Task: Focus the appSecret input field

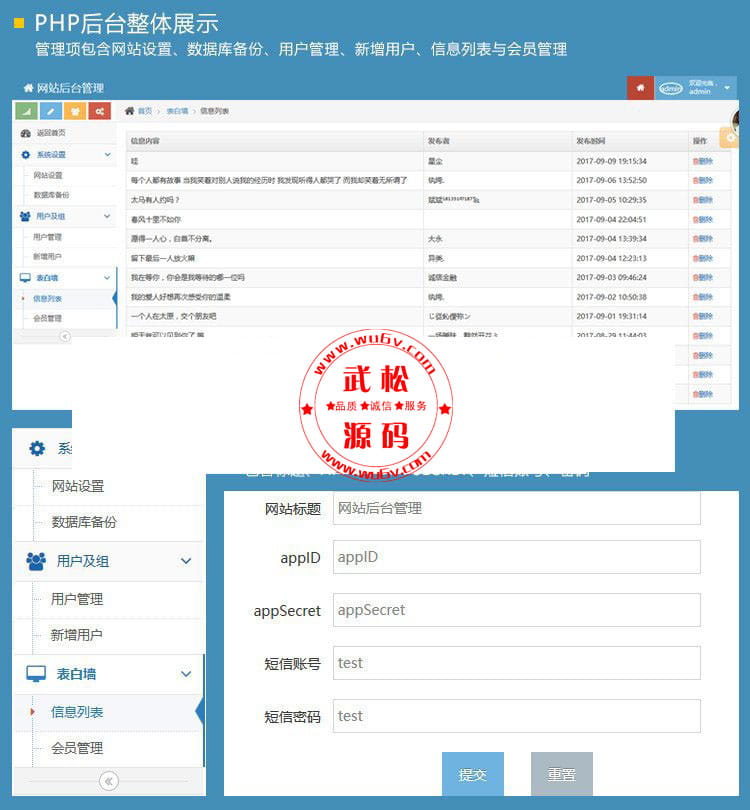Action: coord(517,610)
